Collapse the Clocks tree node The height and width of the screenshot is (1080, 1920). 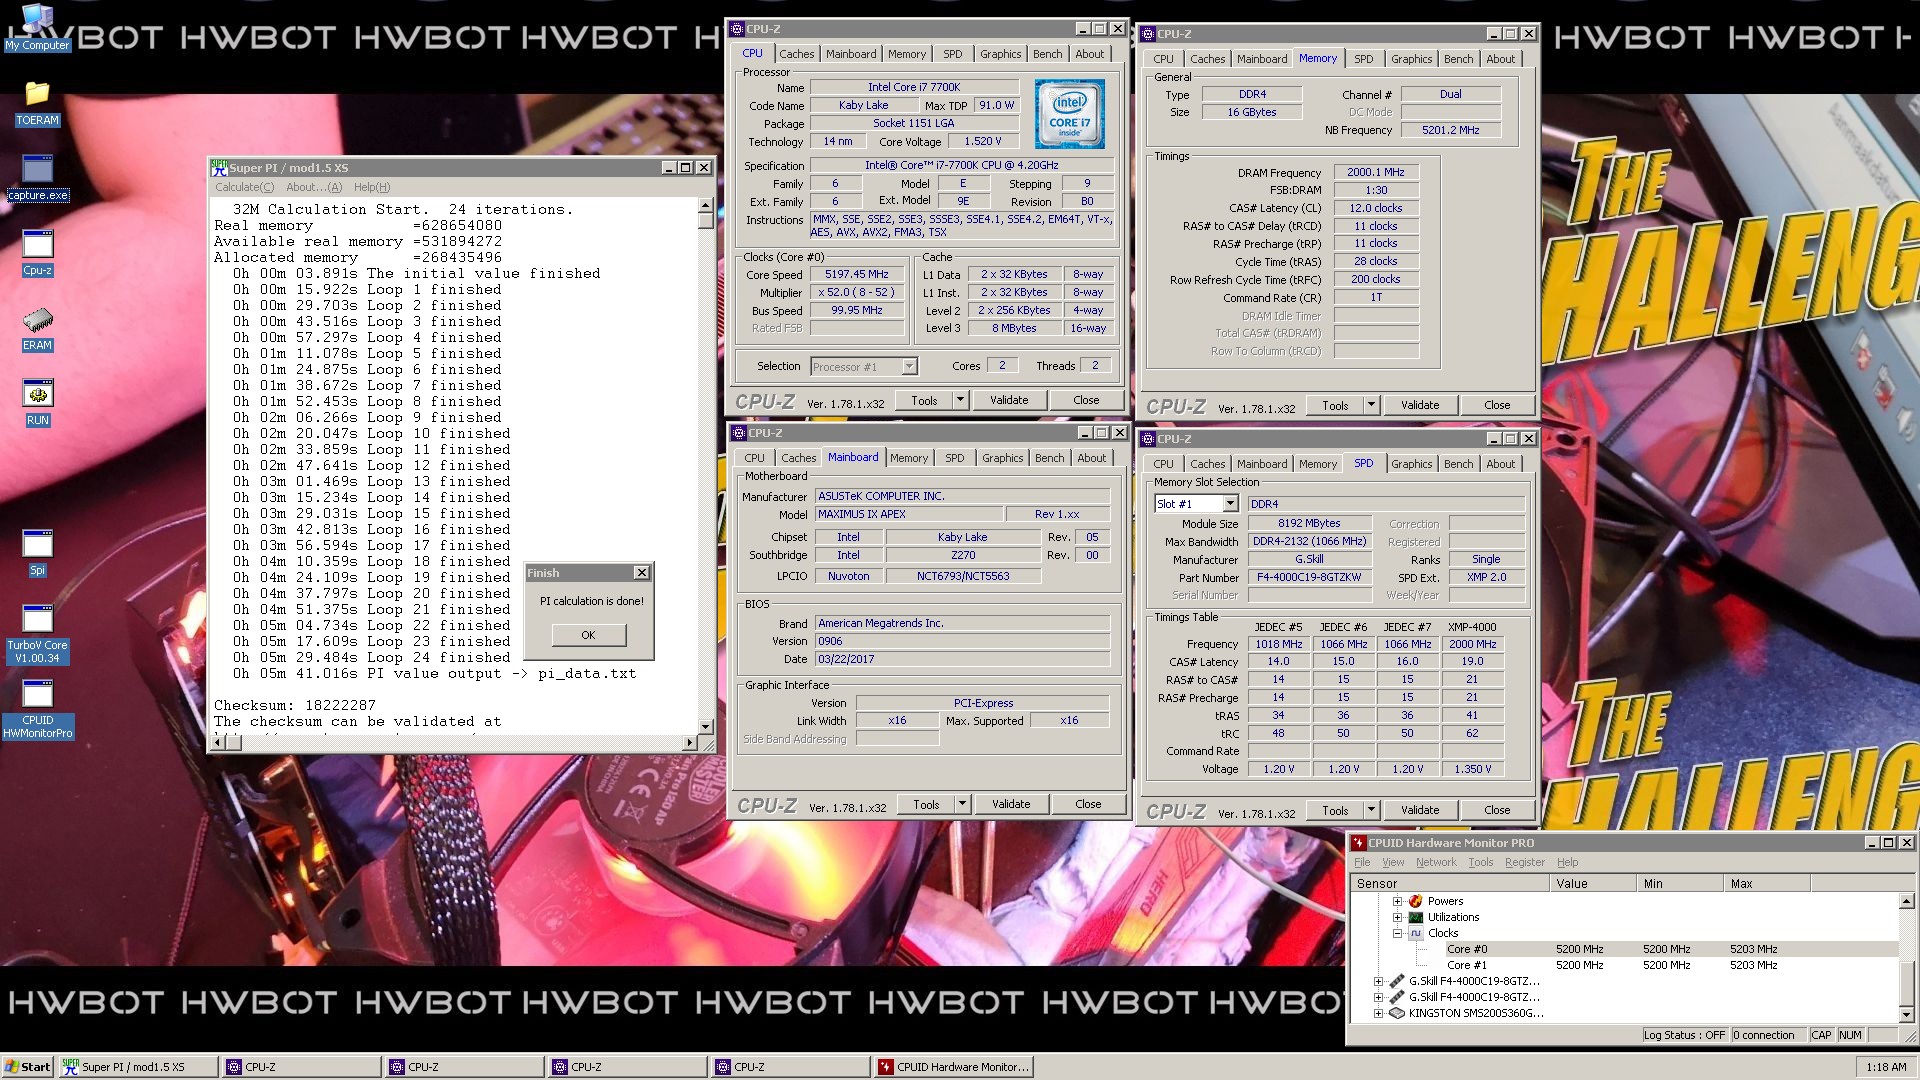pyautogui.click(x=1397, y=933)
